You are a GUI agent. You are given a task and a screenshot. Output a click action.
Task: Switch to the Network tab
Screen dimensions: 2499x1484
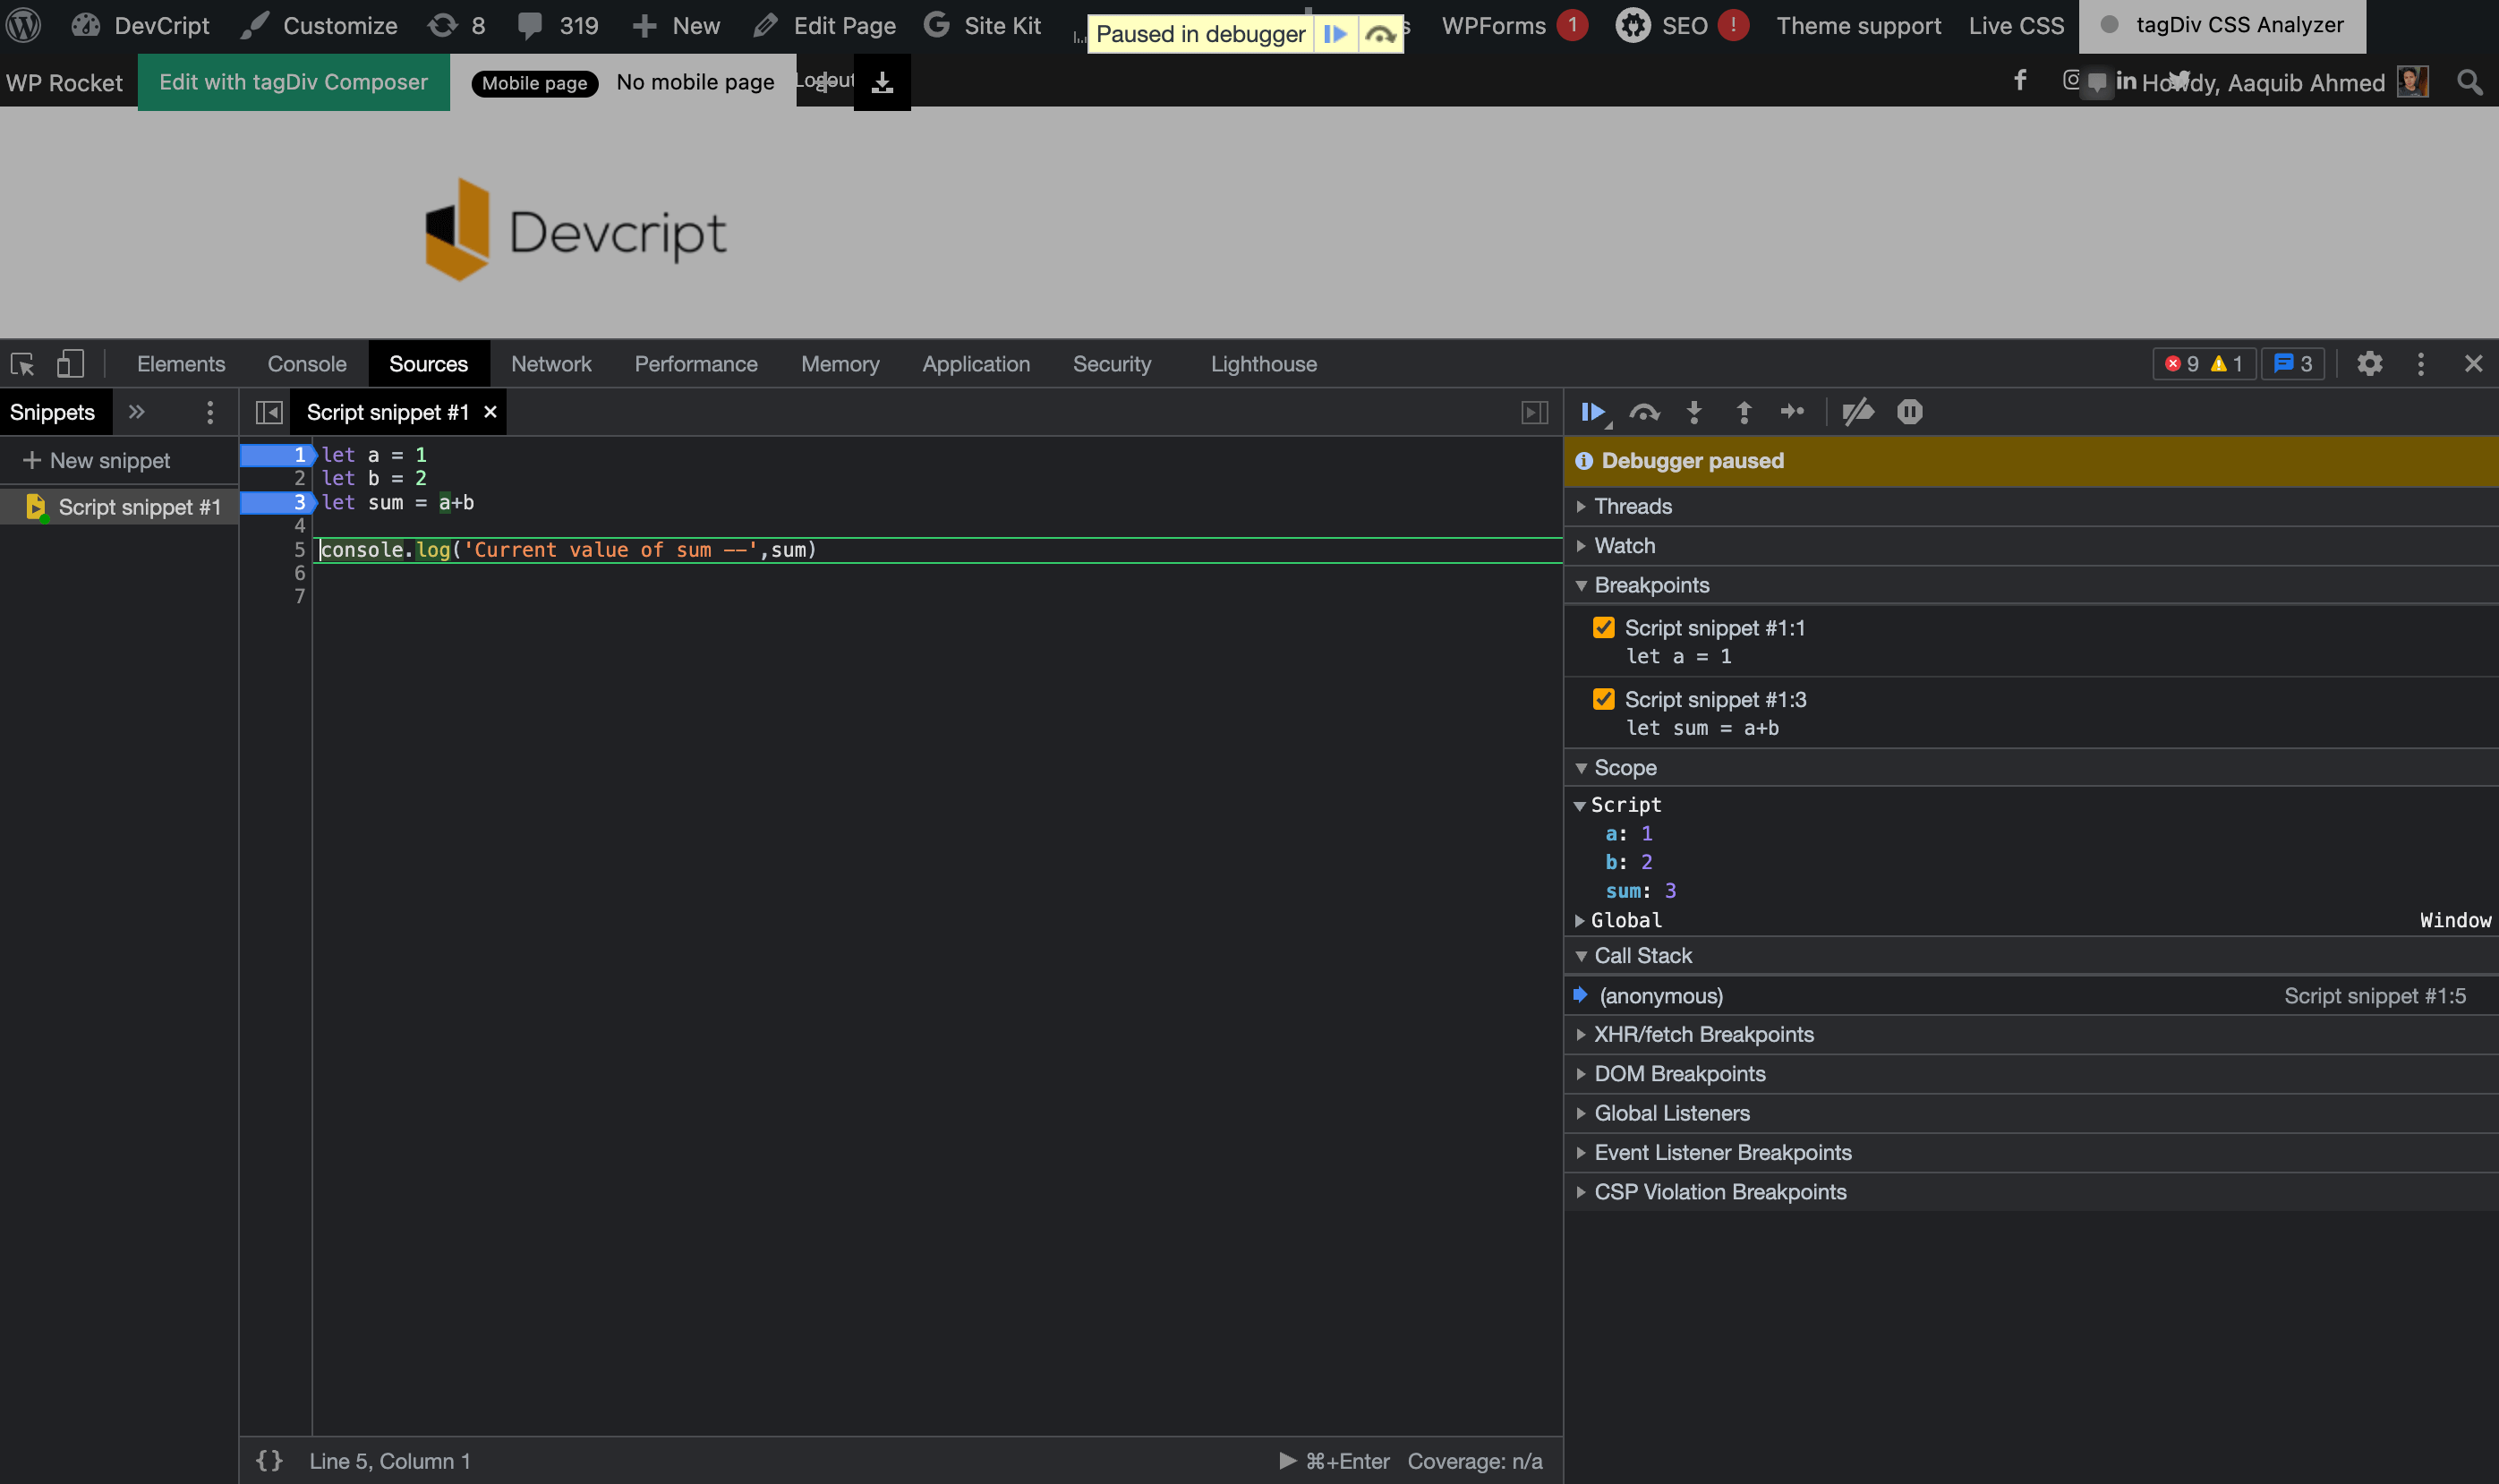pos(551,363)
